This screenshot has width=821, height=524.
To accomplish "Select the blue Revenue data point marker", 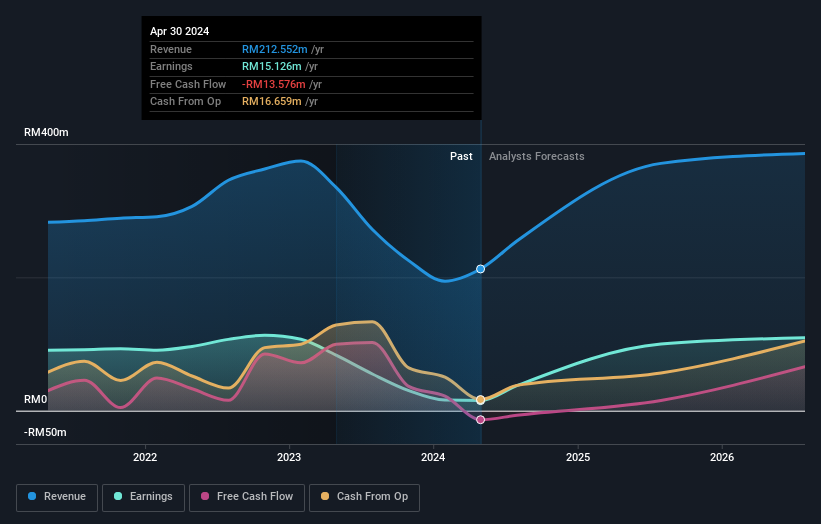I will (x=480, y=269).
